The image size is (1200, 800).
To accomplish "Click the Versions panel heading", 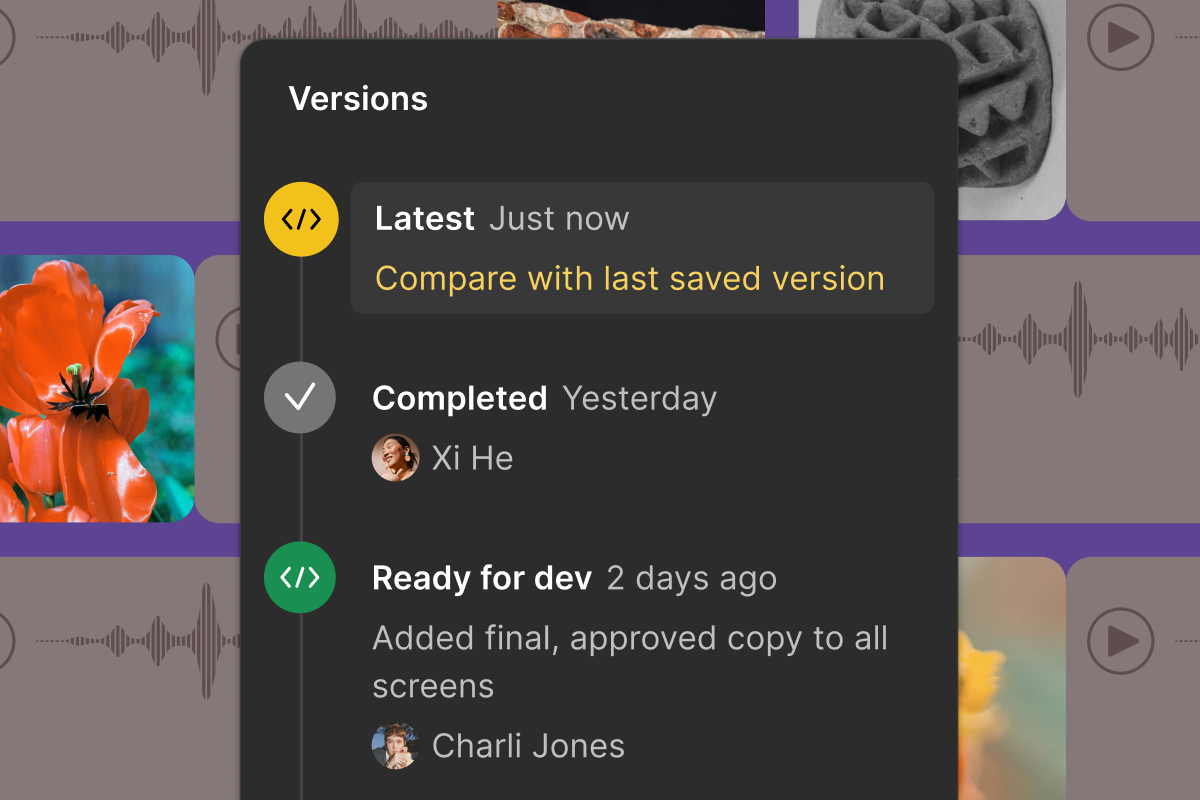I will click(x=358, y=98).
